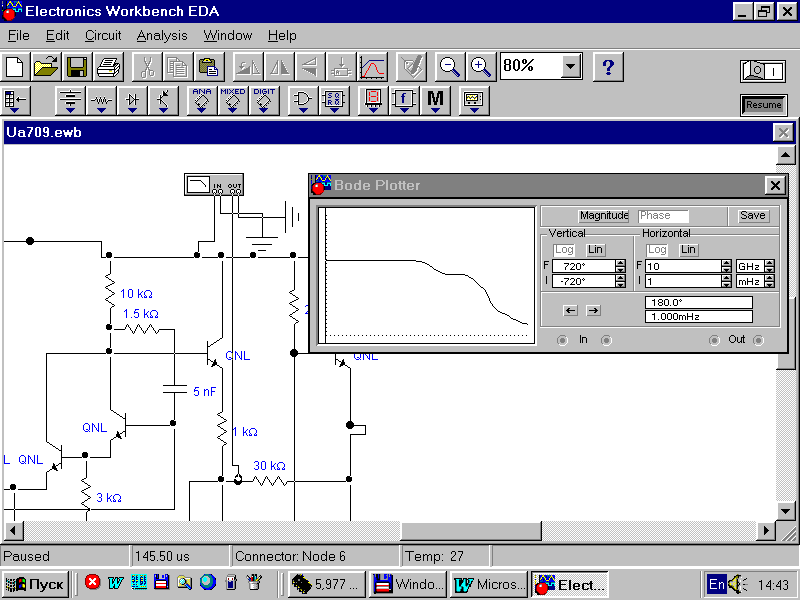This screenshot has width=800, height=600.
Task: Set Vertical axis to Lin
Action: point(595,250)
